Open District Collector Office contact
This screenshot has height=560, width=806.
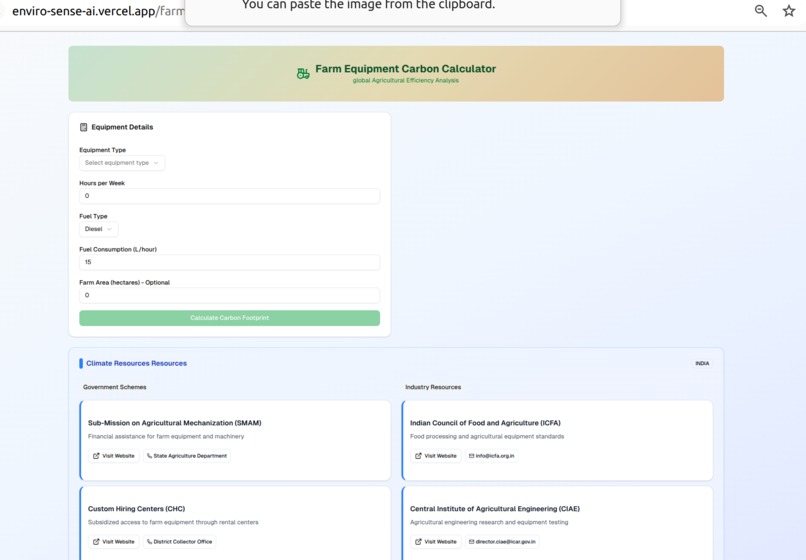[179, 541]
